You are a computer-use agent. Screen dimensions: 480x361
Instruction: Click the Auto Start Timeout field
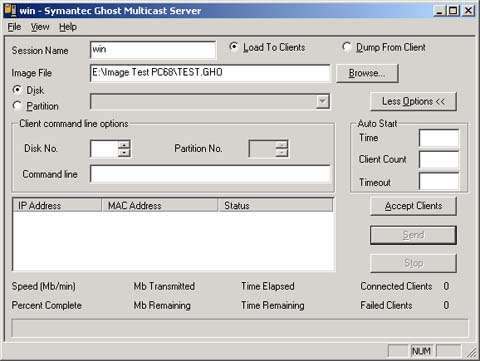[439, 182]
